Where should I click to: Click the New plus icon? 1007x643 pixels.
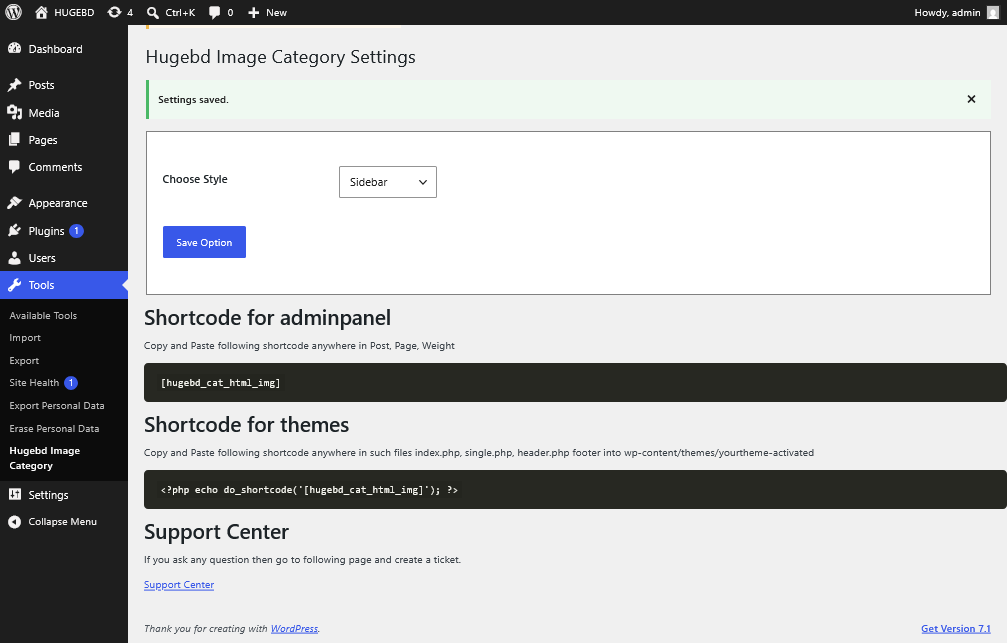pos(254,12)
